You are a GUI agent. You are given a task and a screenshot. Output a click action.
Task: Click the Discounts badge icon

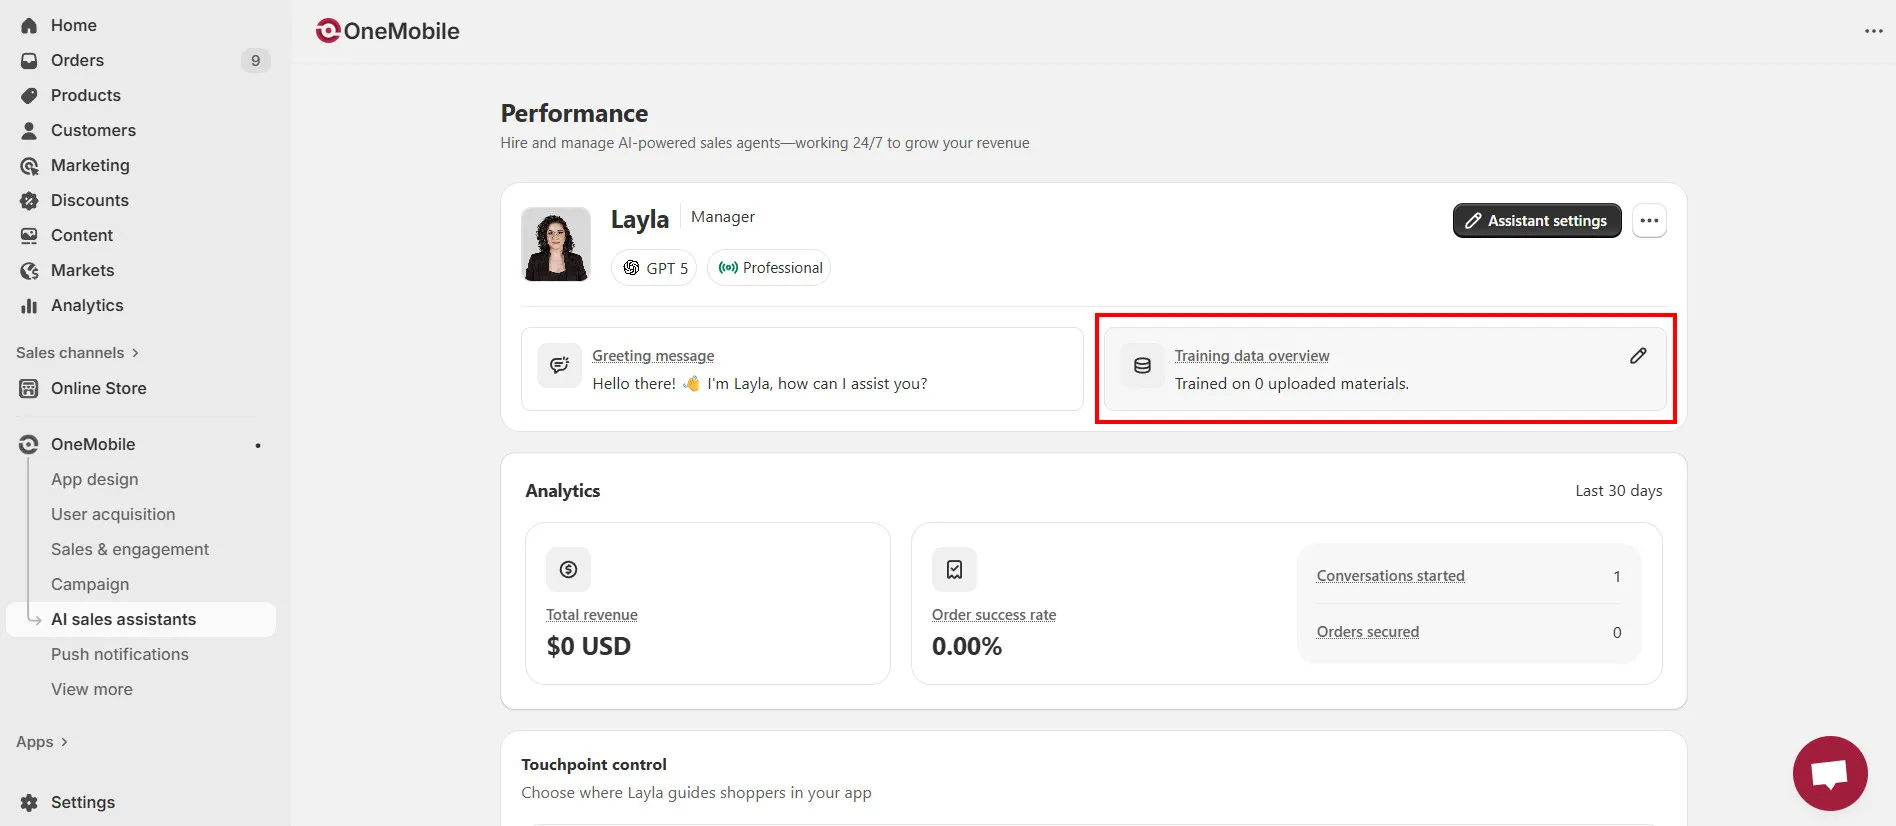[29, 201]
